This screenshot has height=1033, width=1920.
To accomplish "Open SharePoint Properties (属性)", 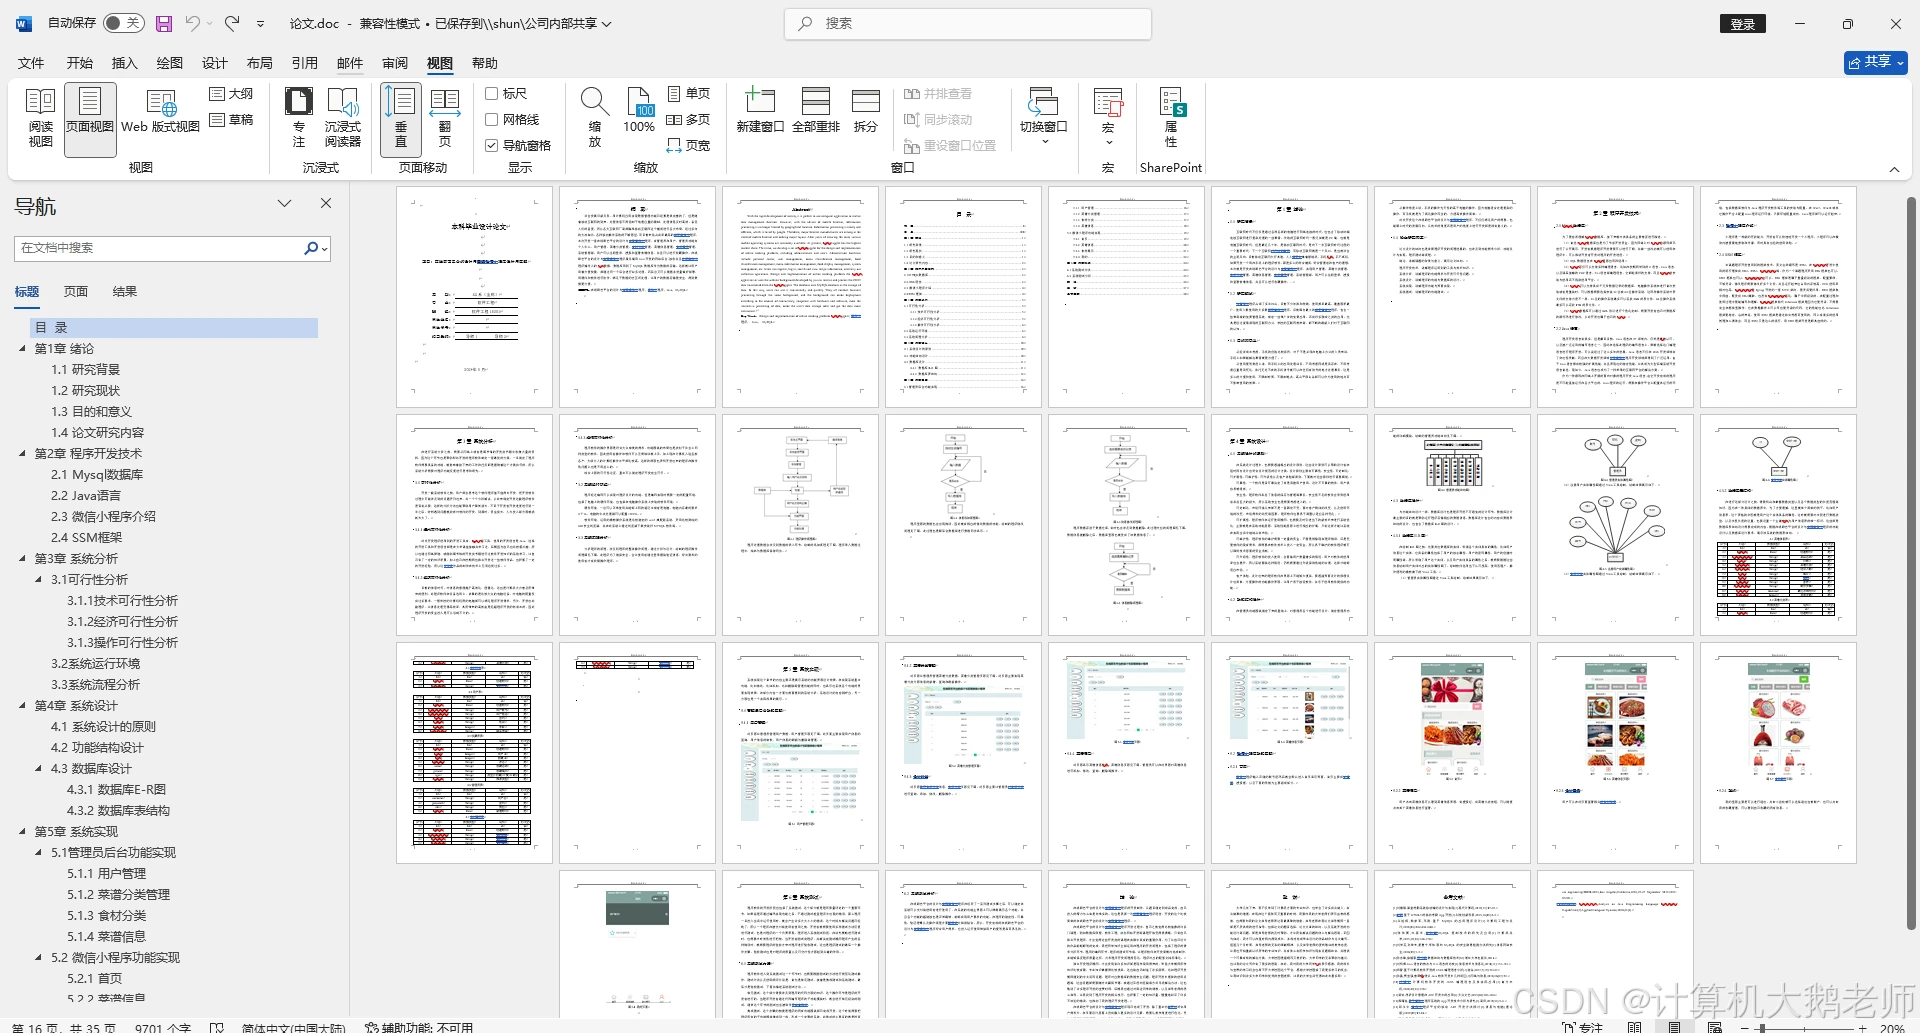I will click(1171, 118).
